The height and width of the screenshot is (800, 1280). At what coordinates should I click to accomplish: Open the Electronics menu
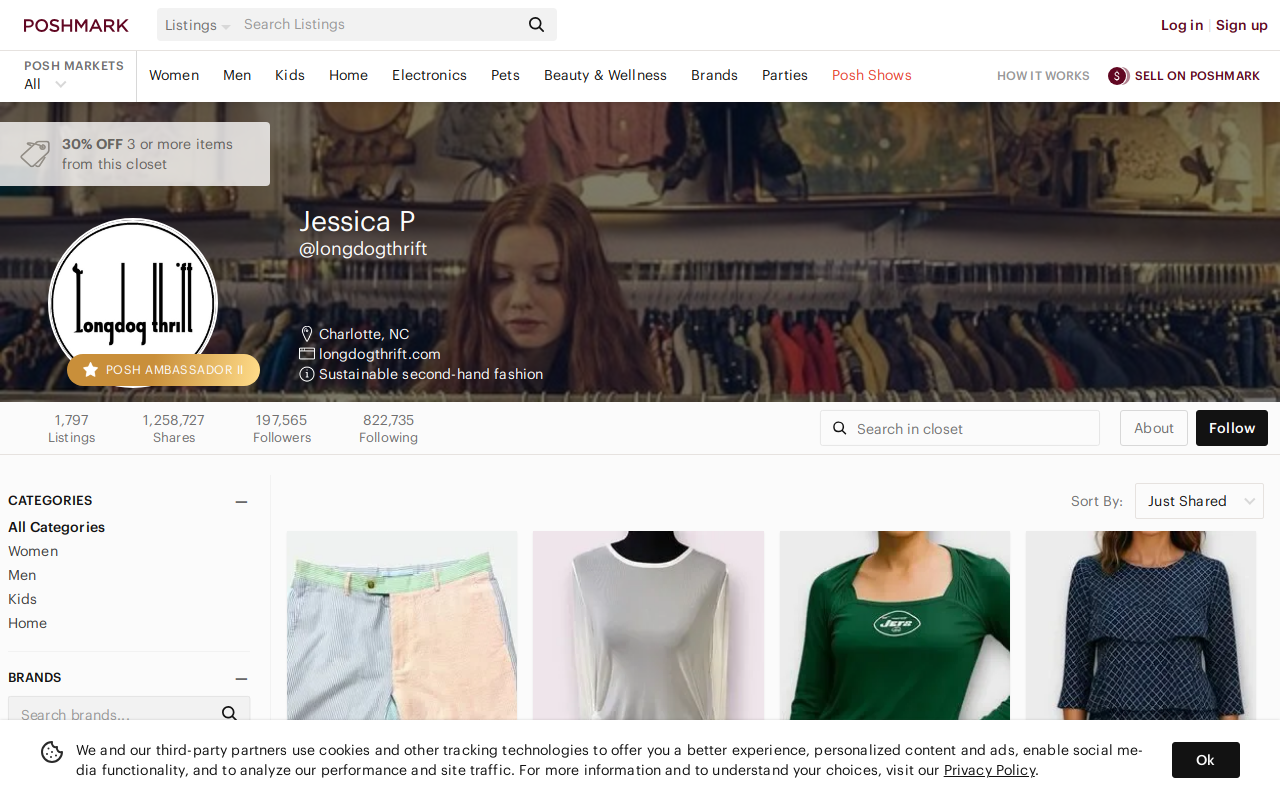(x=429, y=75)
